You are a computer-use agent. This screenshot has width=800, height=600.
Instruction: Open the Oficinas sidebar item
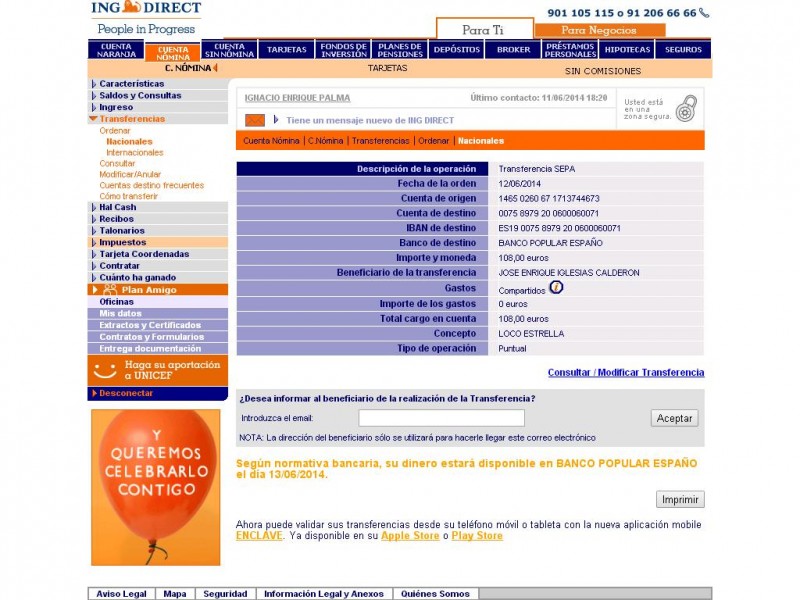coord(158,302)
